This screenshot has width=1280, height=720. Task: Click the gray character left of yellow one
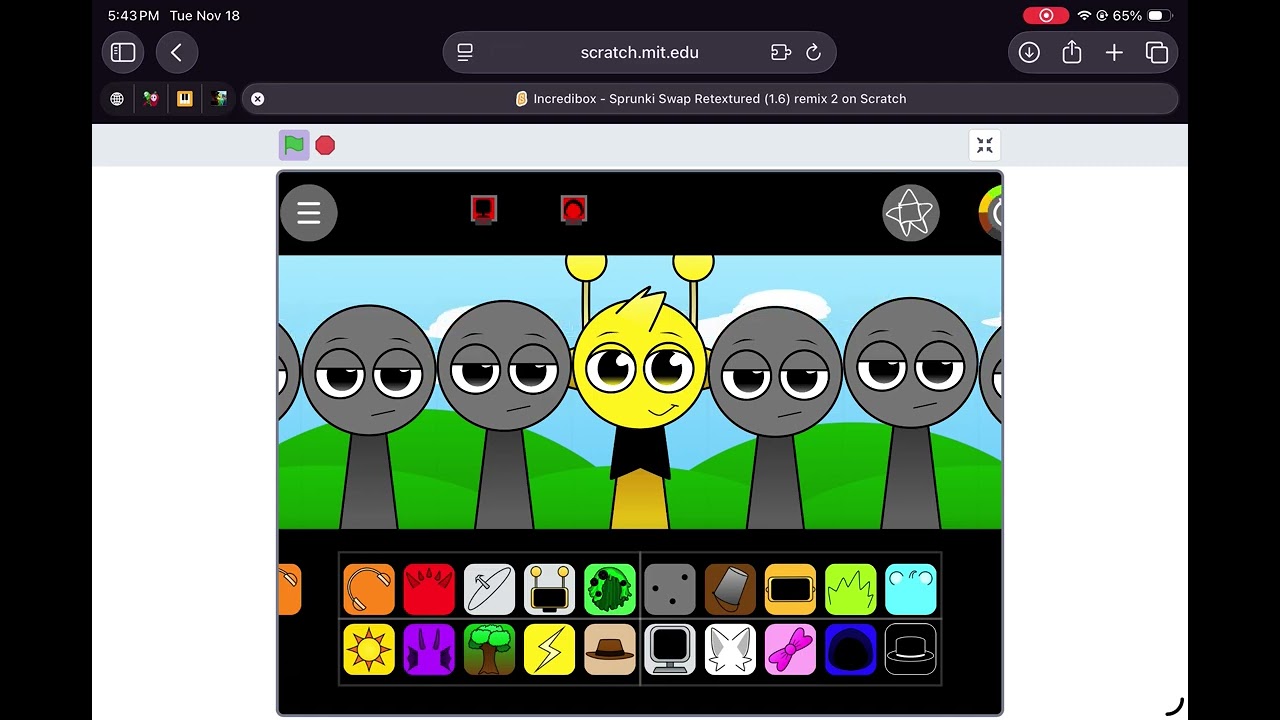click(x=504, y=412)
